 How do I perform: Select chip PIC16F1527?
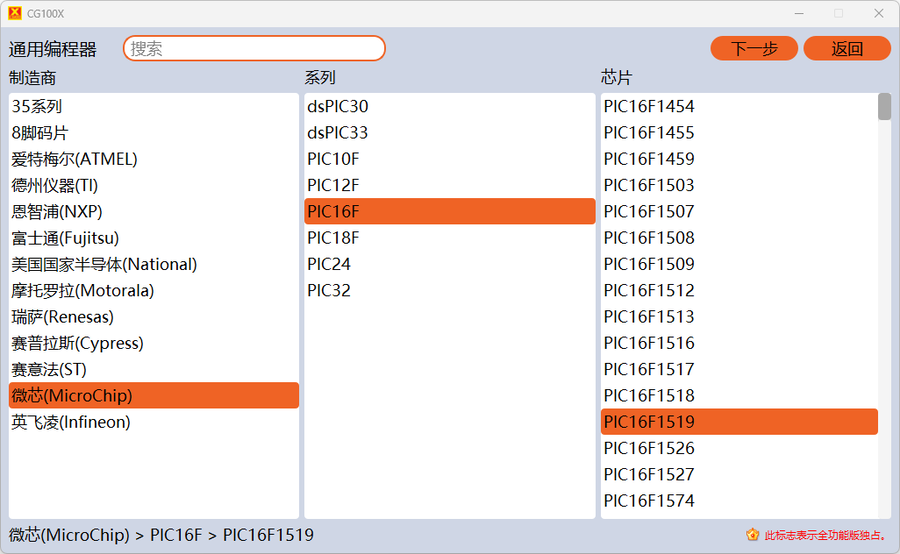[x=649, y=474]
